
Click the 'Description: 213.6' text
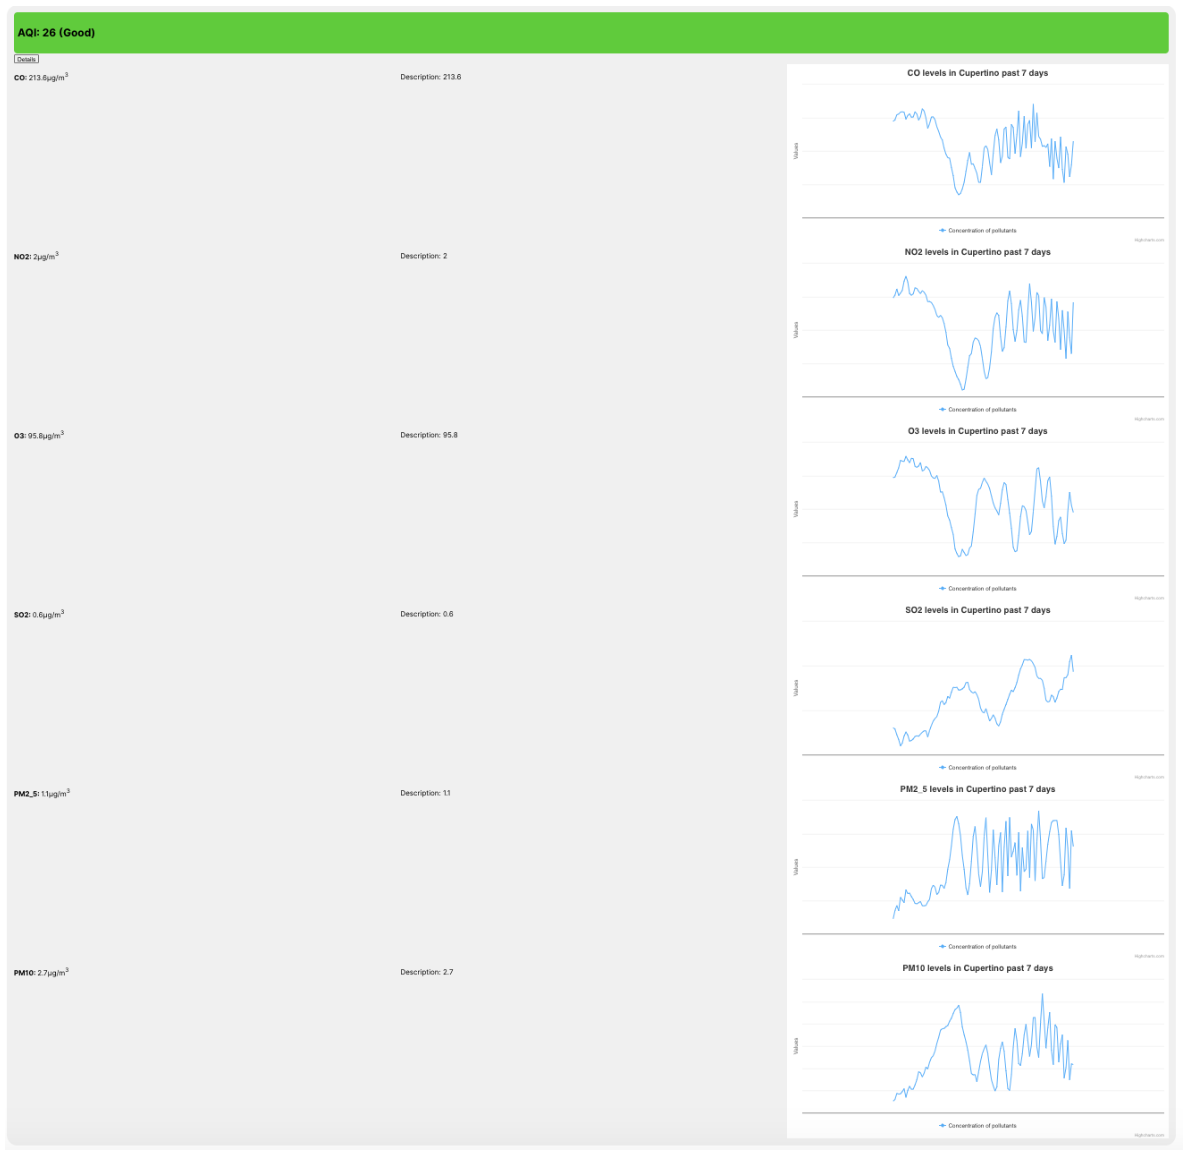pyautogui.click(x=430, y=77)
